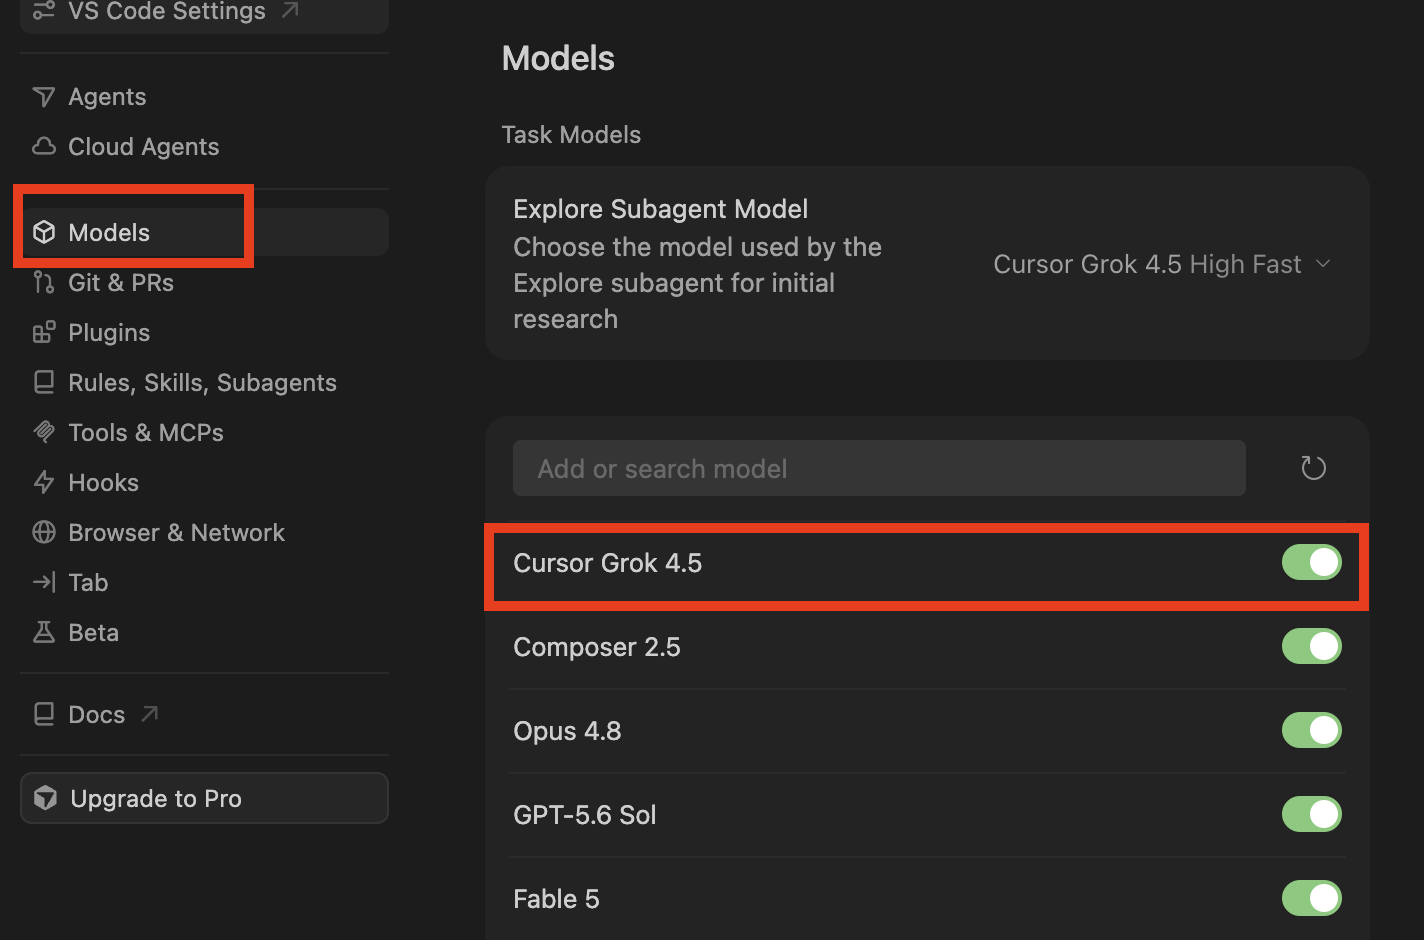1424x940 pixels.
Task: Click the Models cube icon
Action: tap(44, 232)
